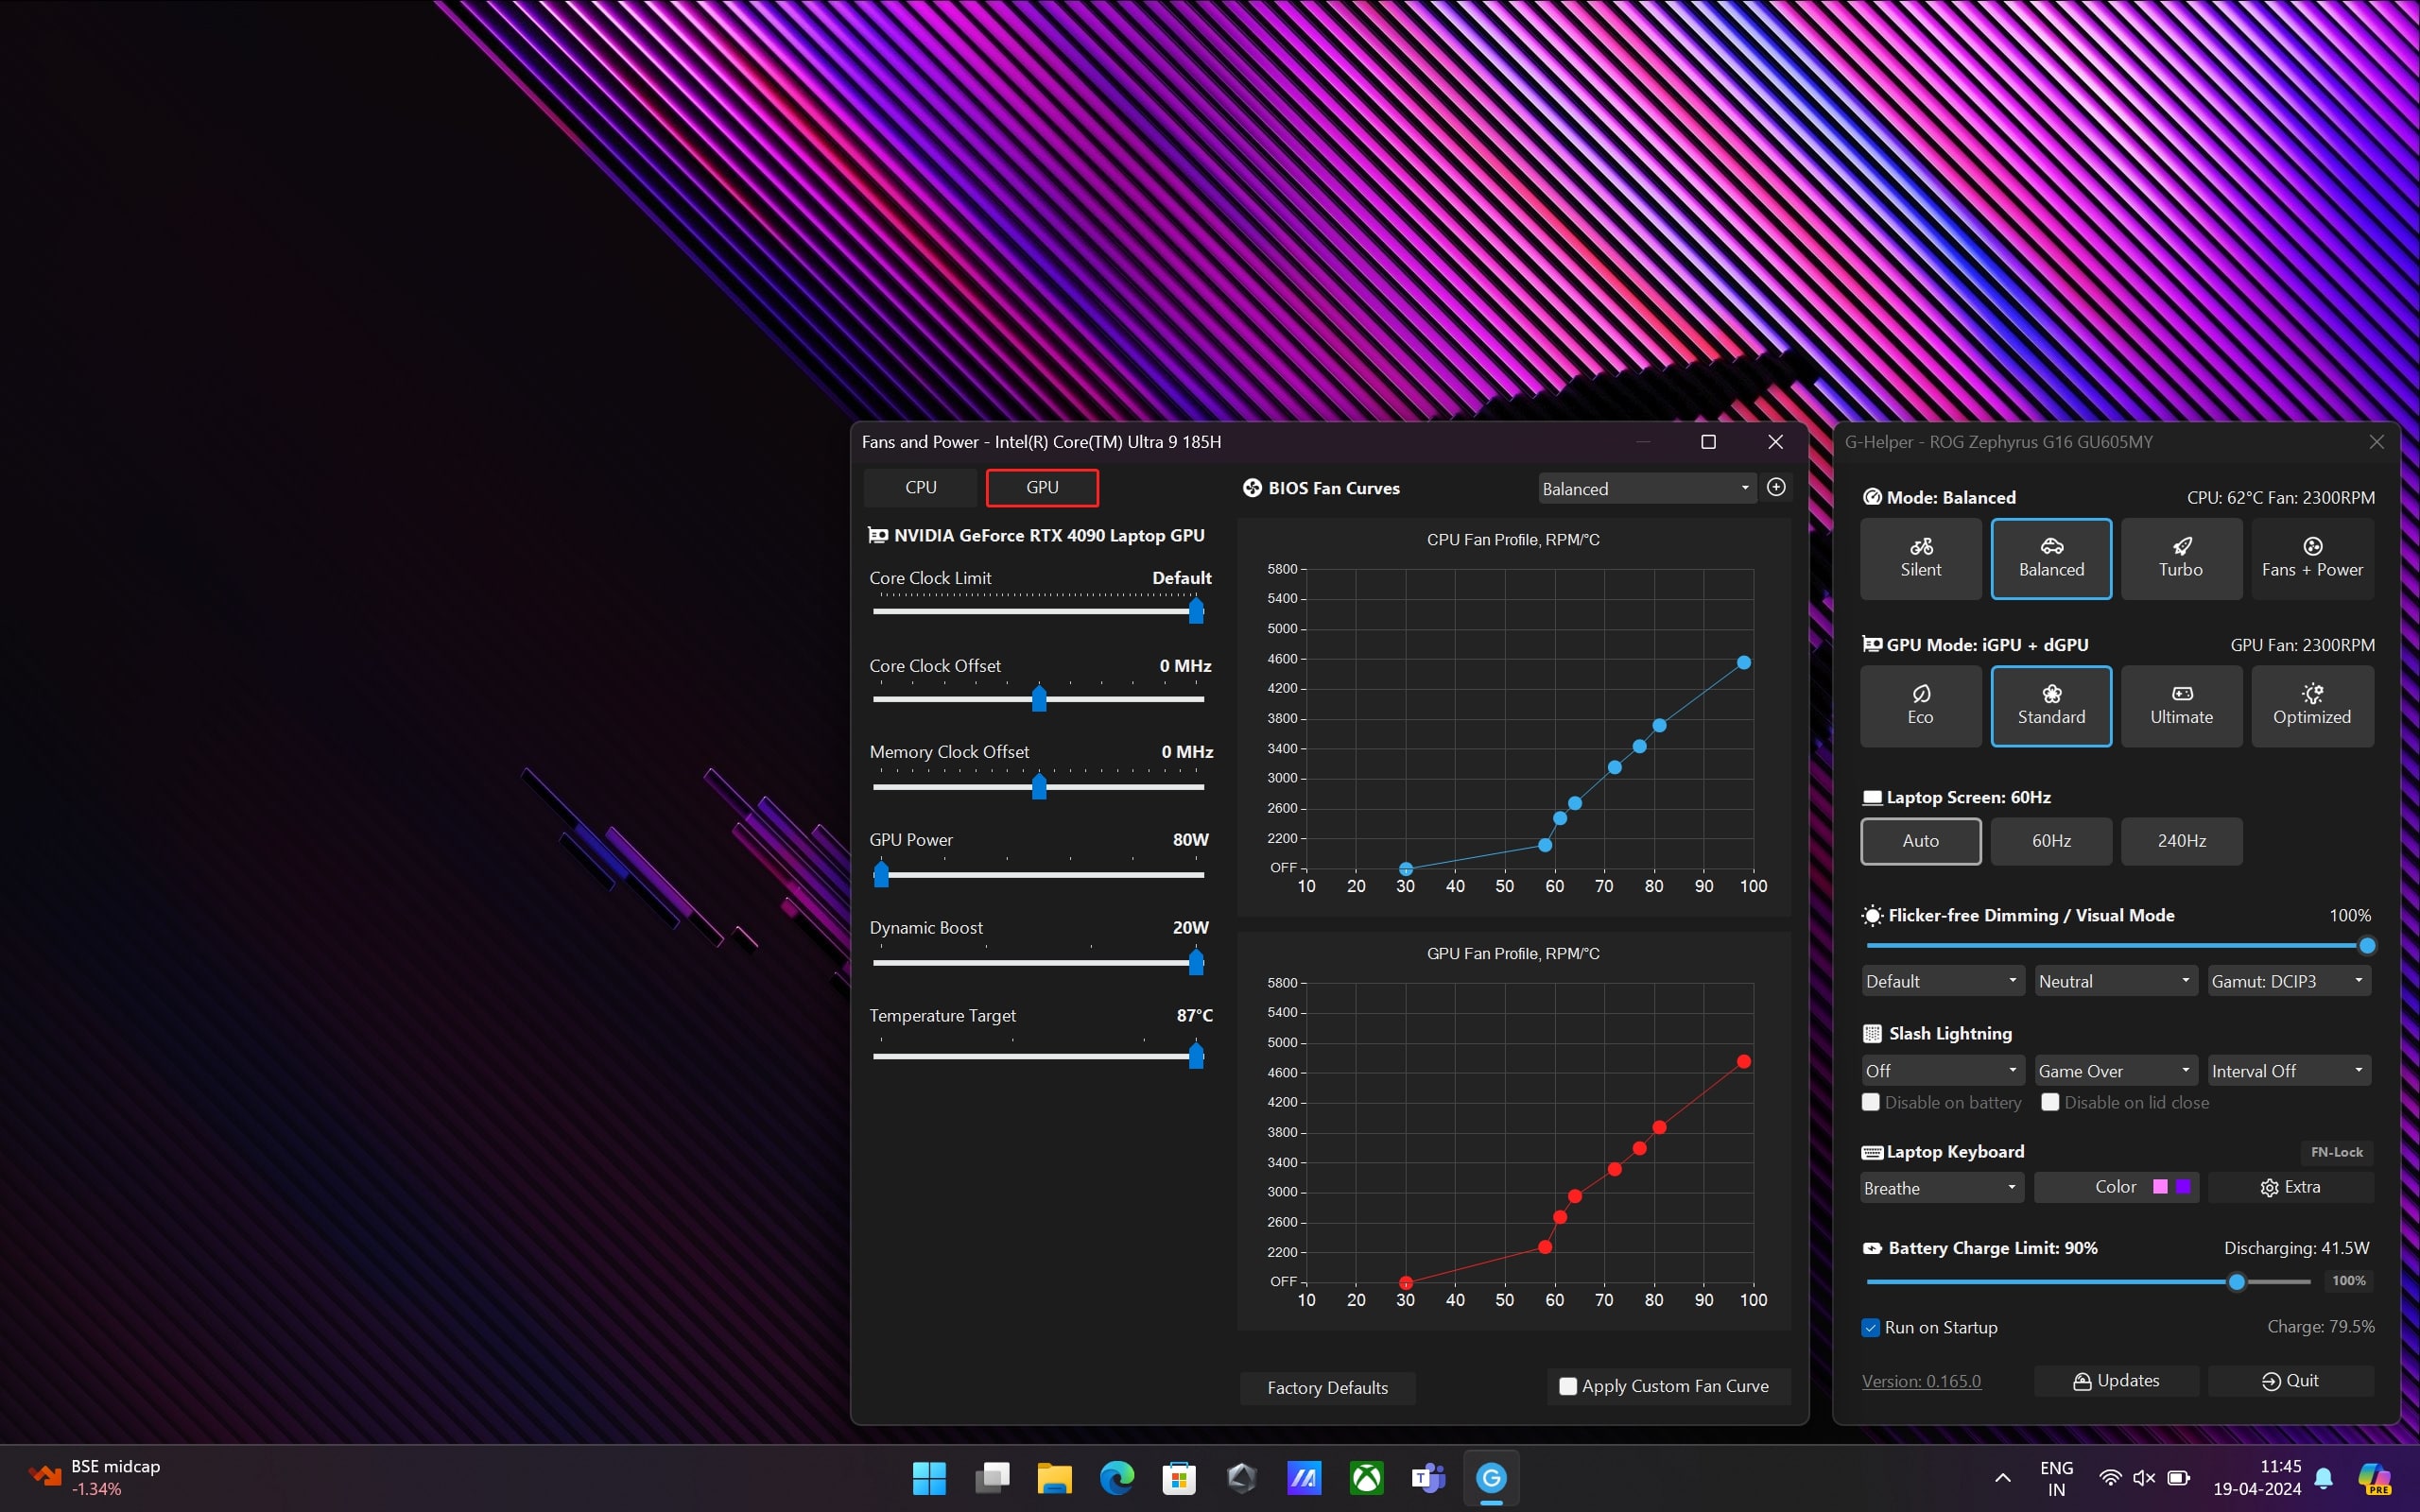2420x1512 pixels.
Task: Activate Turbo performance mode
Action: tap(2181, 558)
